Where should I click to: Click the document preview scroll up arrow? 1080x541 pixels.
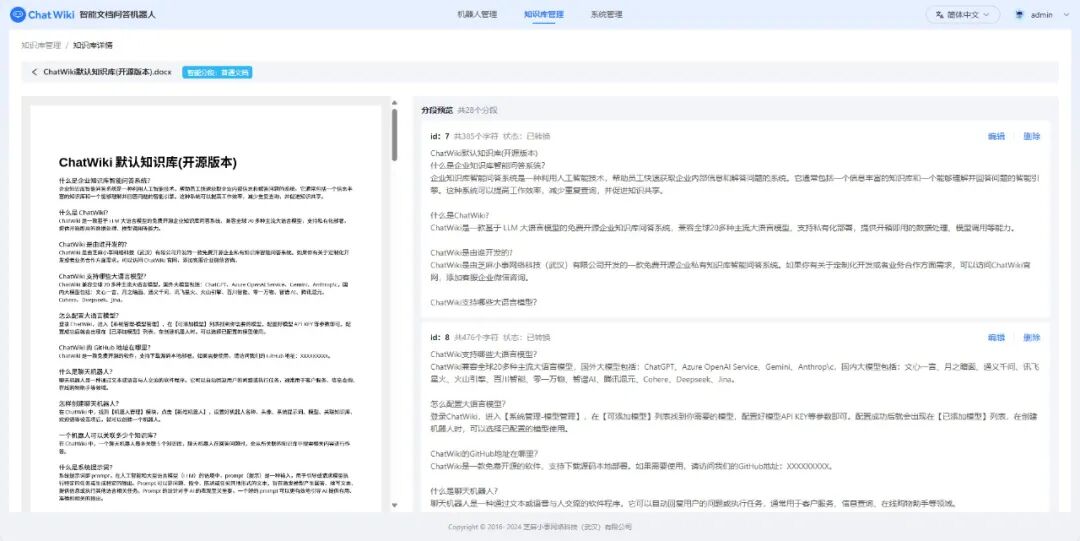pos(395,103)
